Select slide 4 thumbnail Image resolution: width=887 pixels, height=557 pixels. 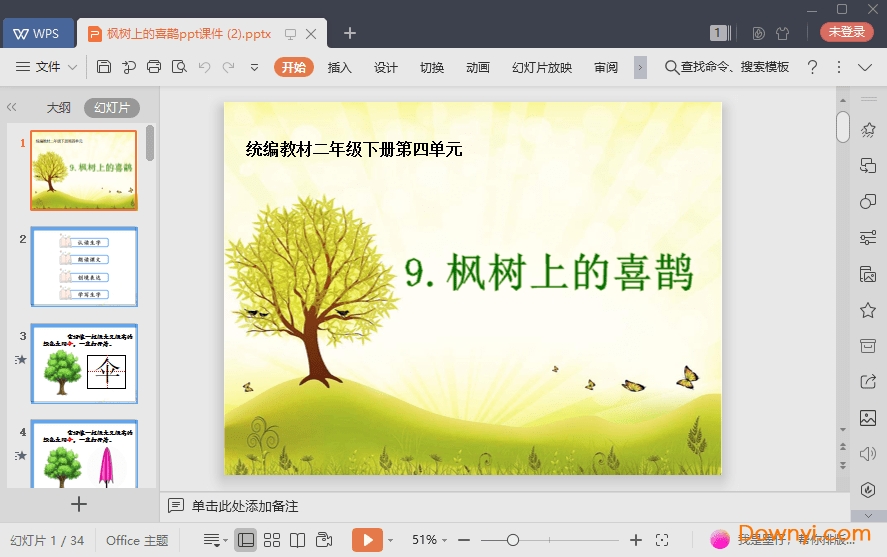pyautogui.click(x=84, y=454)
